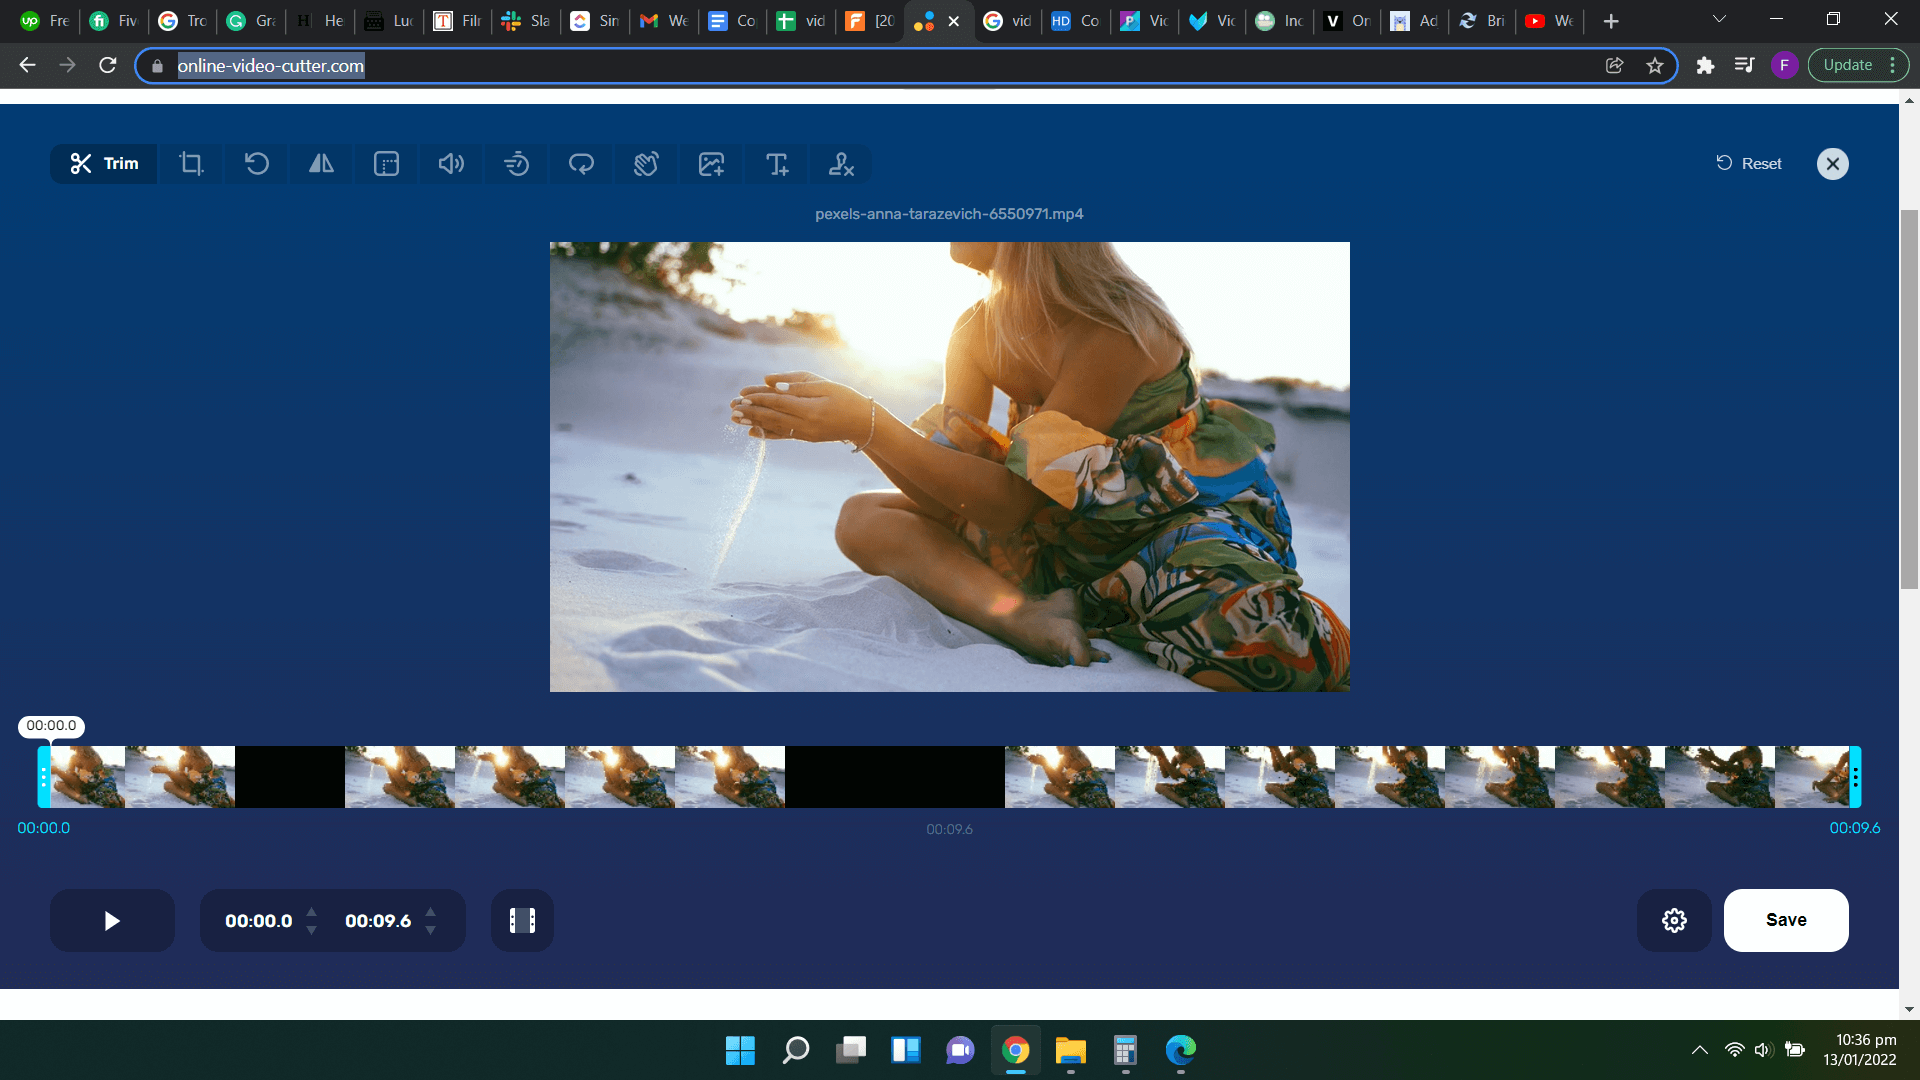
Task: Switch to the YouTube We tab
Action: [1551, 21]
